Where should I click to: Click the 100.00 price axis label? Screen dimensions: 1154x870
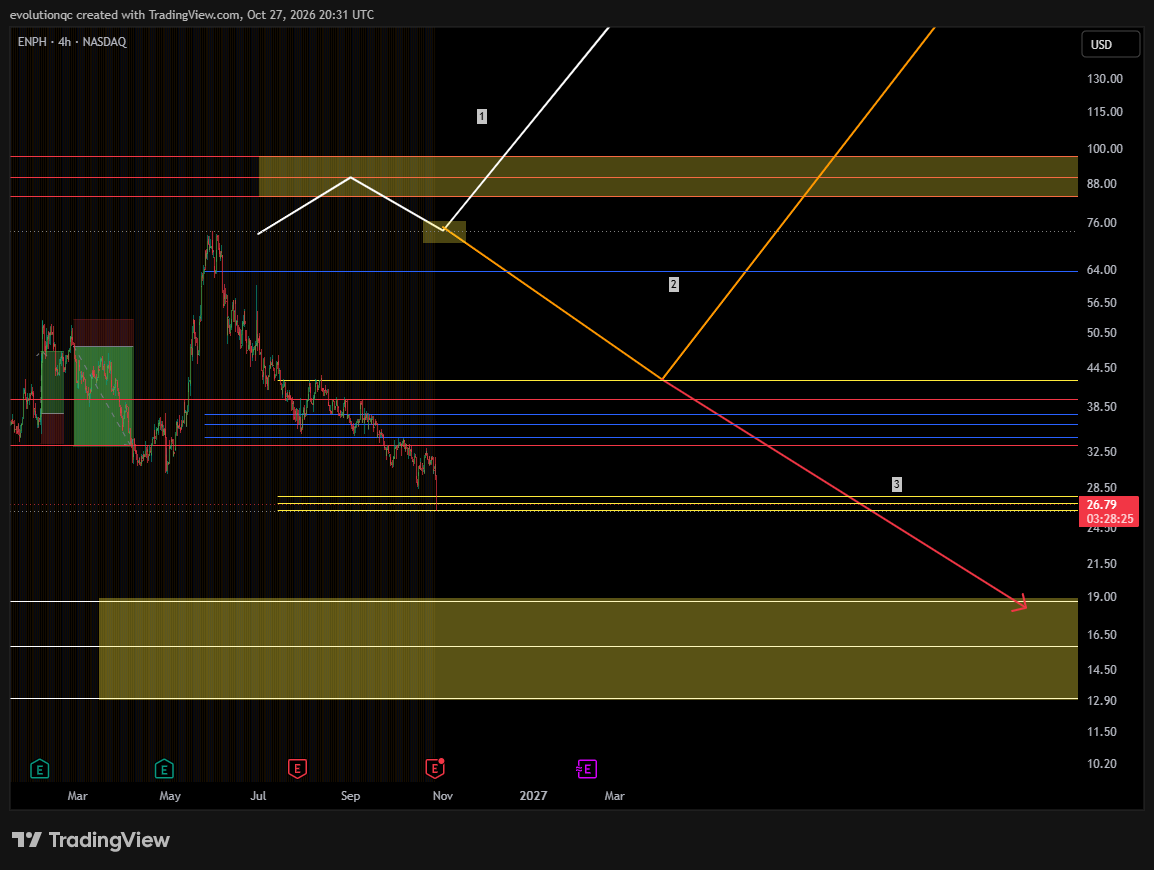(1105, 149)
